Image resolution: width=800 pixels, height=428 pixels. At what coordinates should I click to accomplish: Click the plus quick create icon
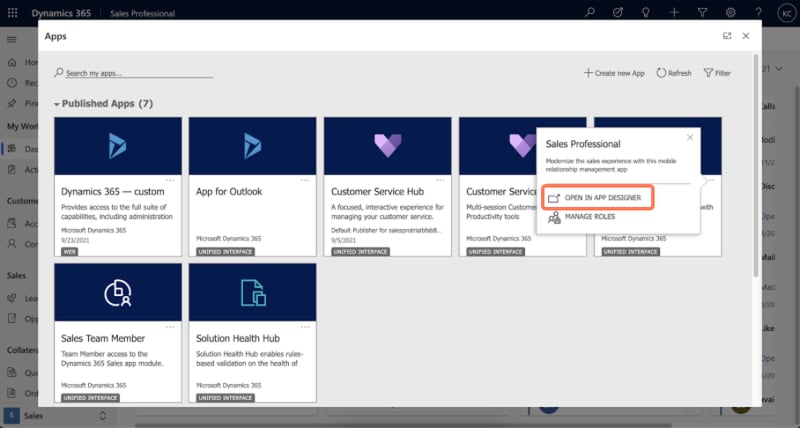click(674, 12)
